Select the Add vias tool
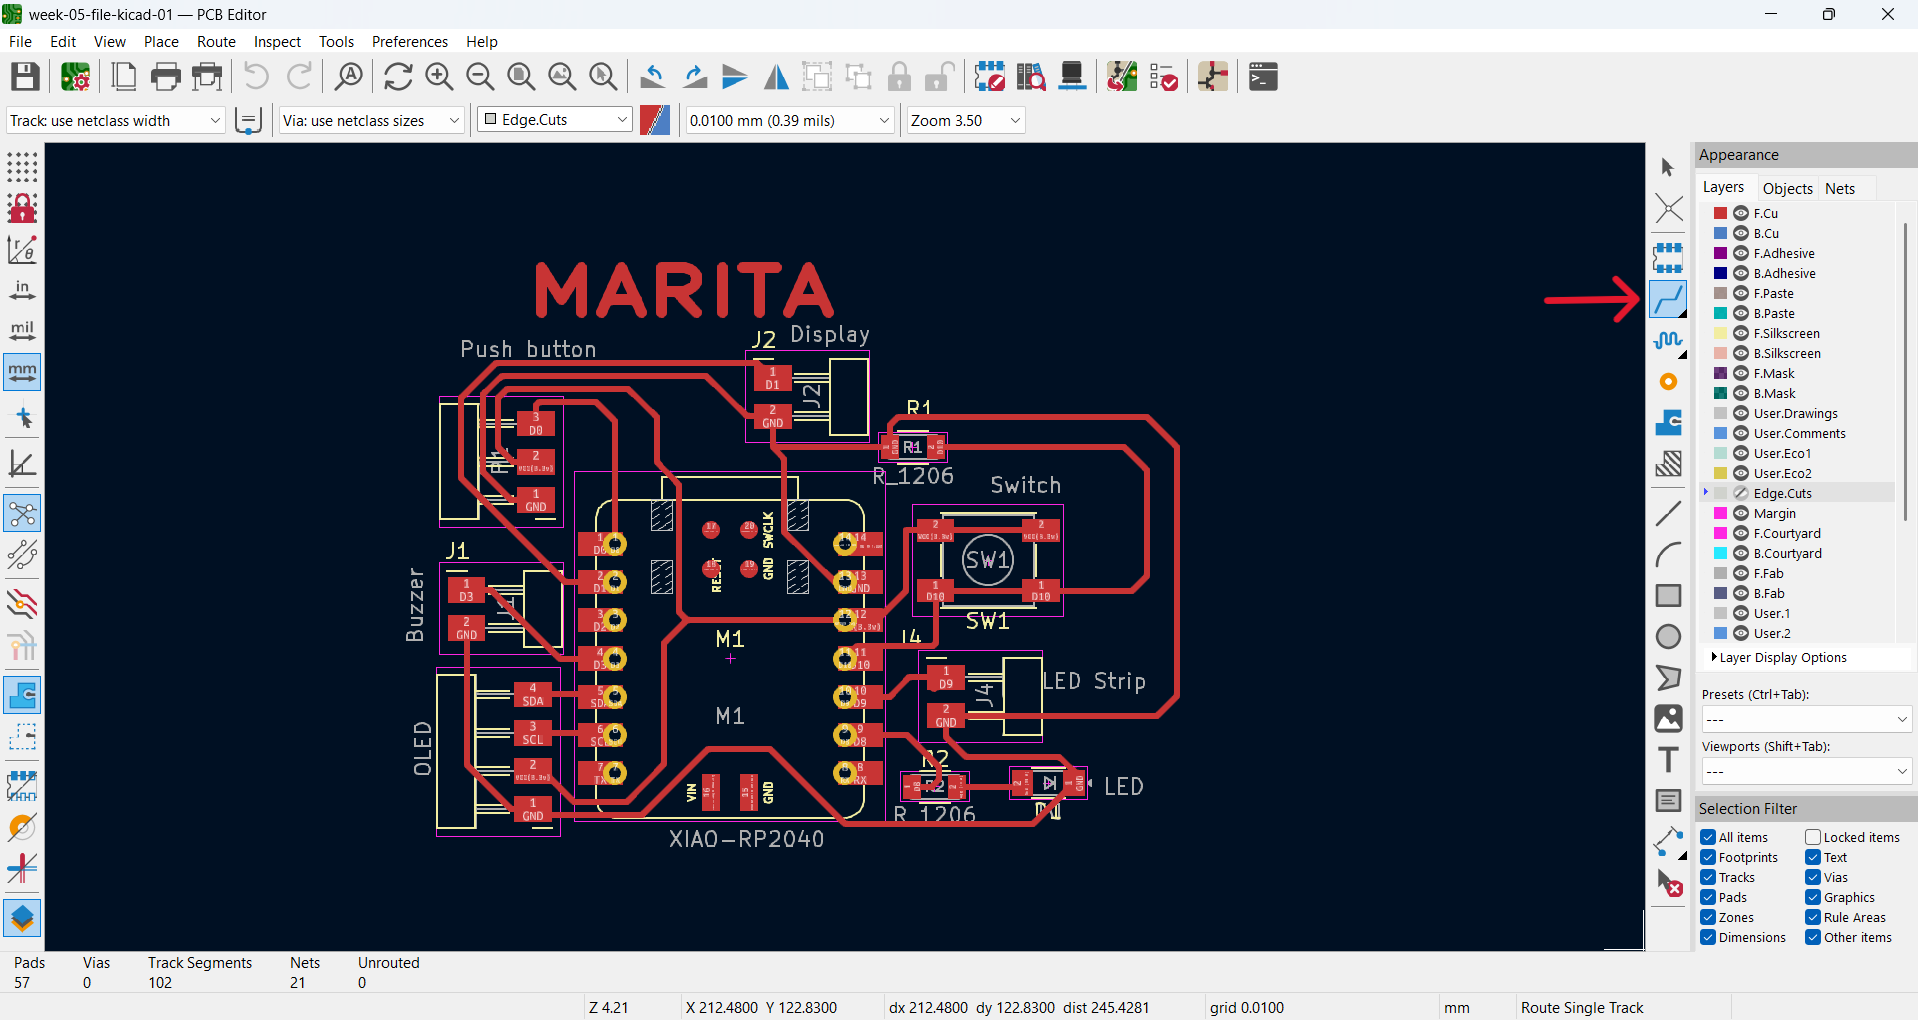The image size is (1918, 1020). pos(1668,381)
